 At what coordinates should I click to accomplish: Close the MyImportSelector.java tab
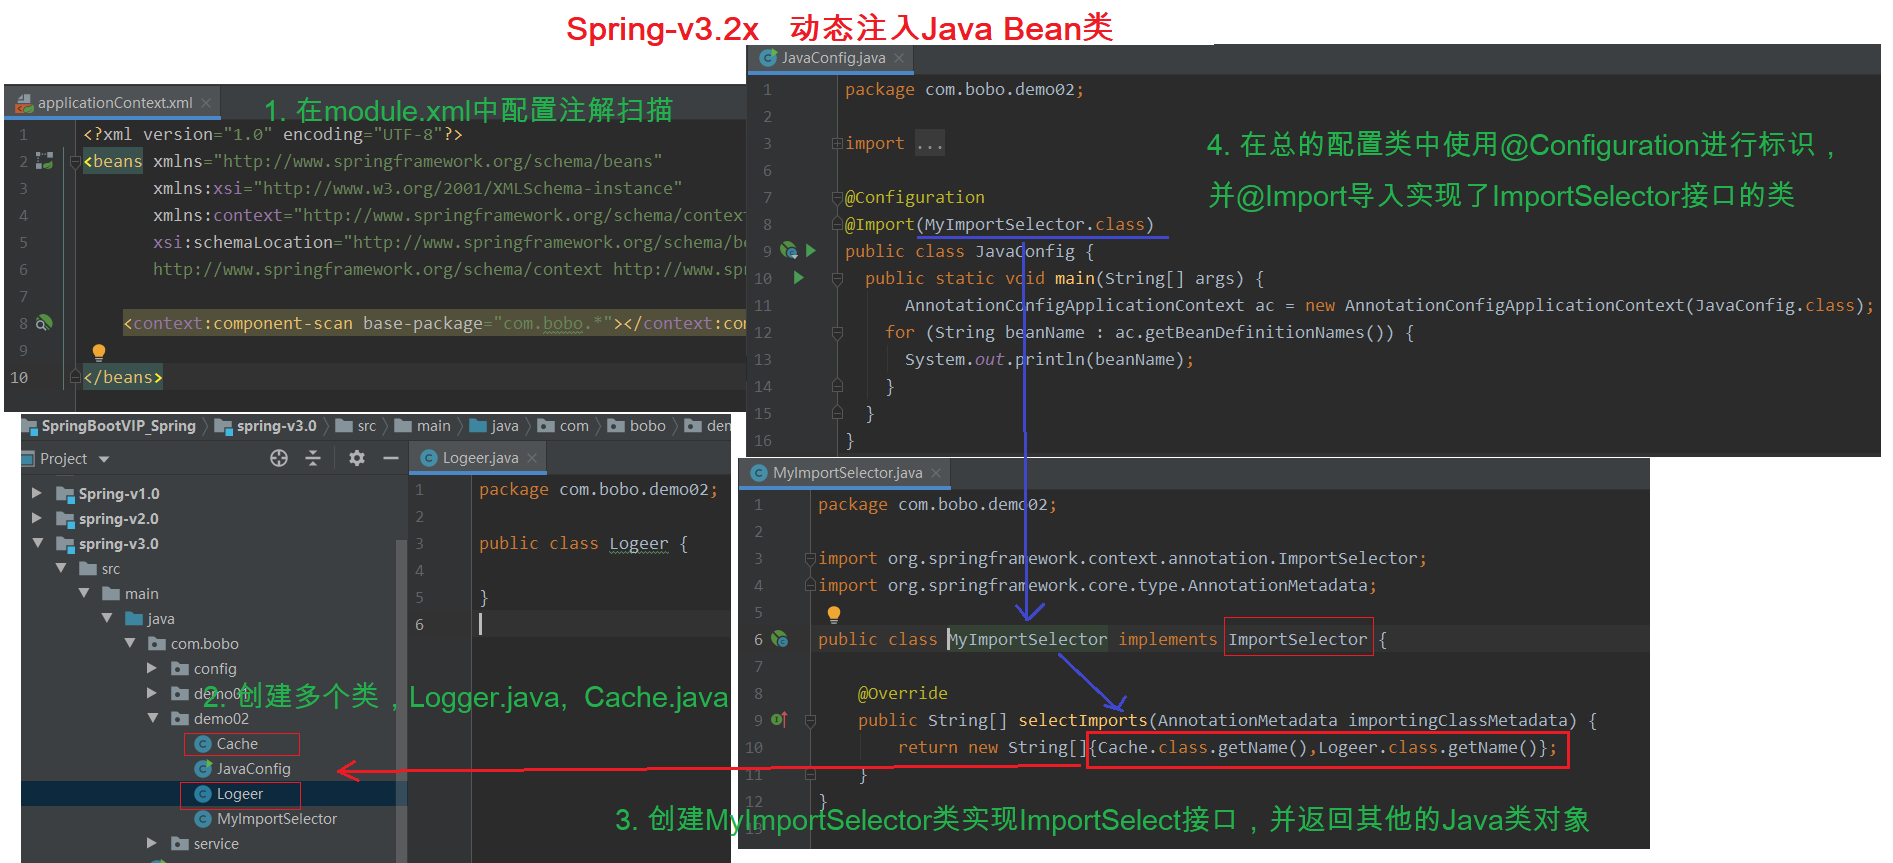point(936,473)
